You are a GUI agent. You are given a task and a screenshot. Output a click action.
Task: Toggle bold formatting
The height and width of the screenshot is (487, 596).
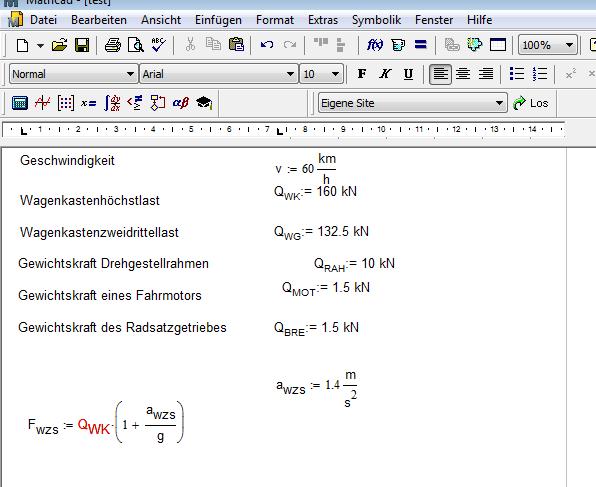pos(362,74)
